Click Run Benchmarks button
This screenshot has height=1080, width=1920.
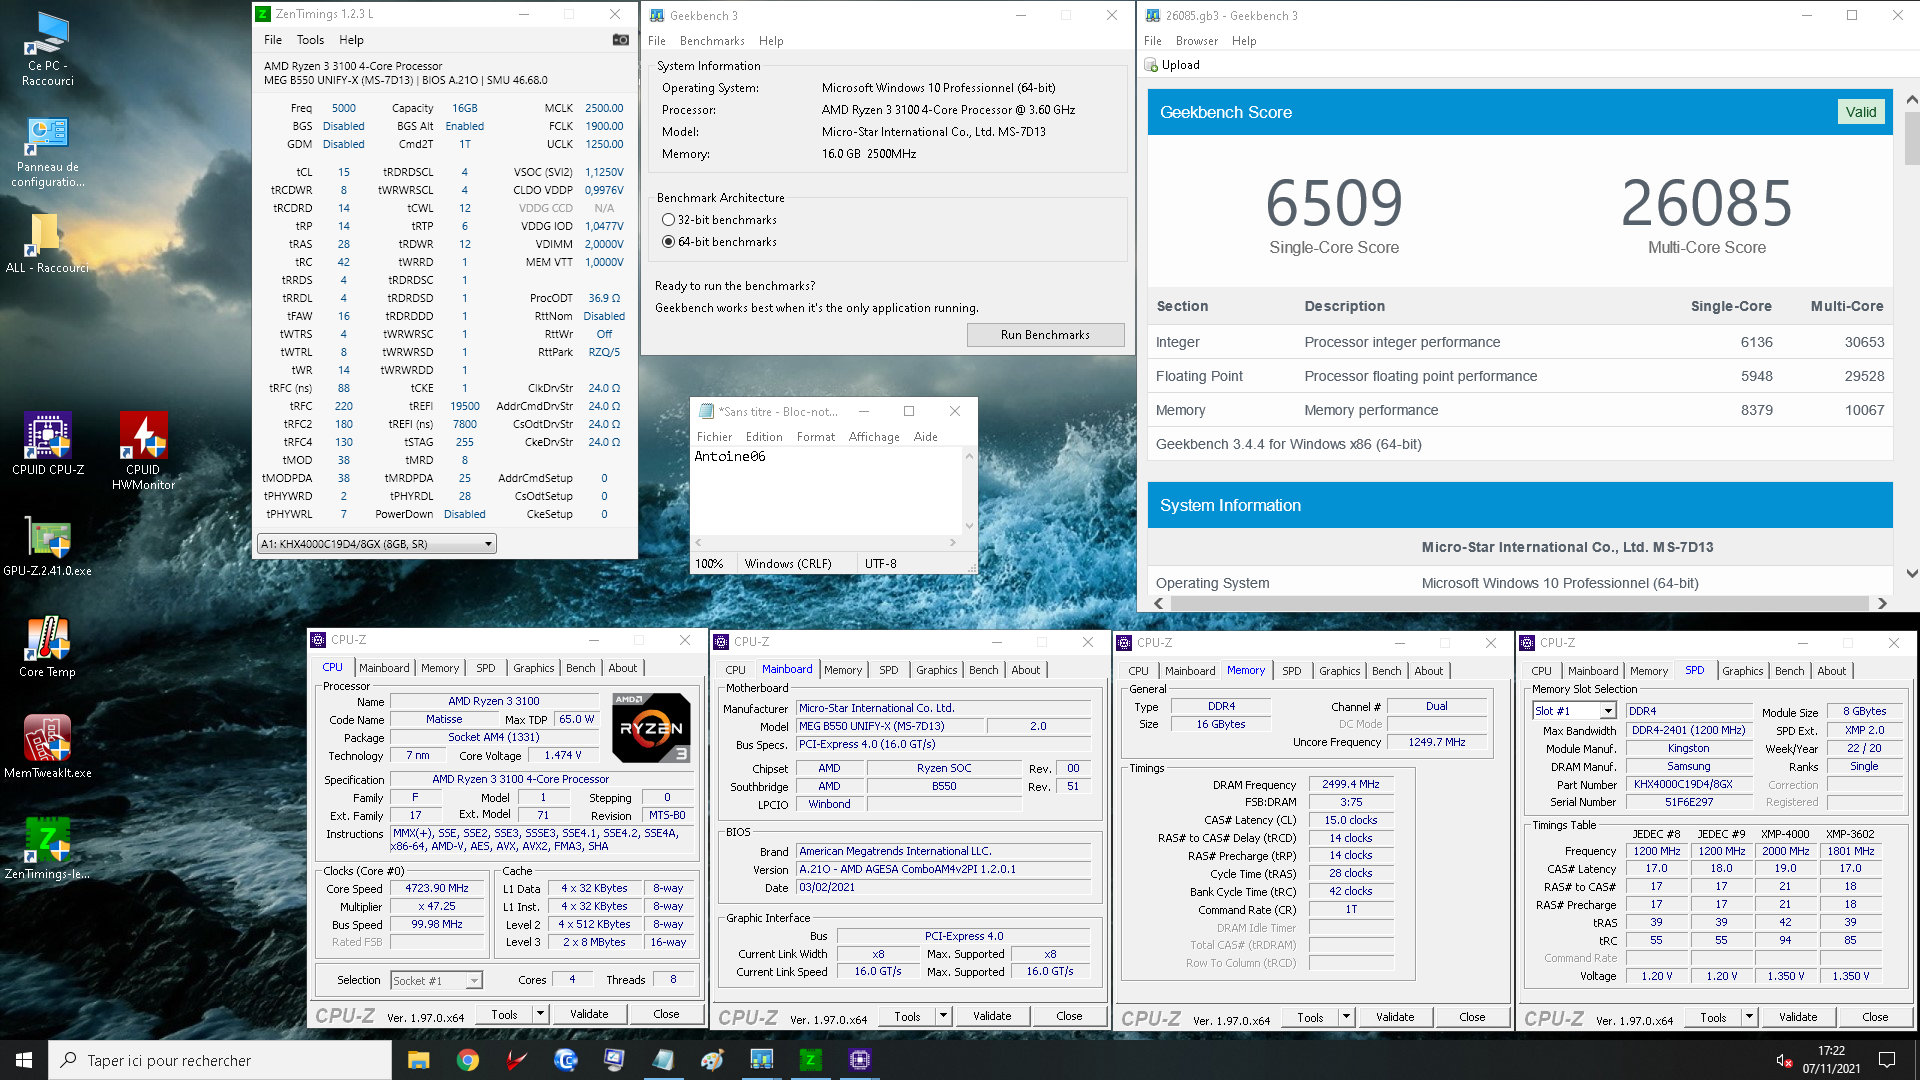coord(1045,335)
